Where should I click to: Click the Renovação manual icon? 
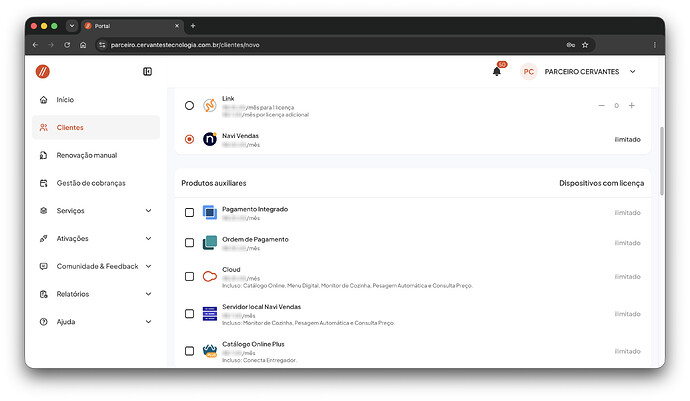point(44,155)
